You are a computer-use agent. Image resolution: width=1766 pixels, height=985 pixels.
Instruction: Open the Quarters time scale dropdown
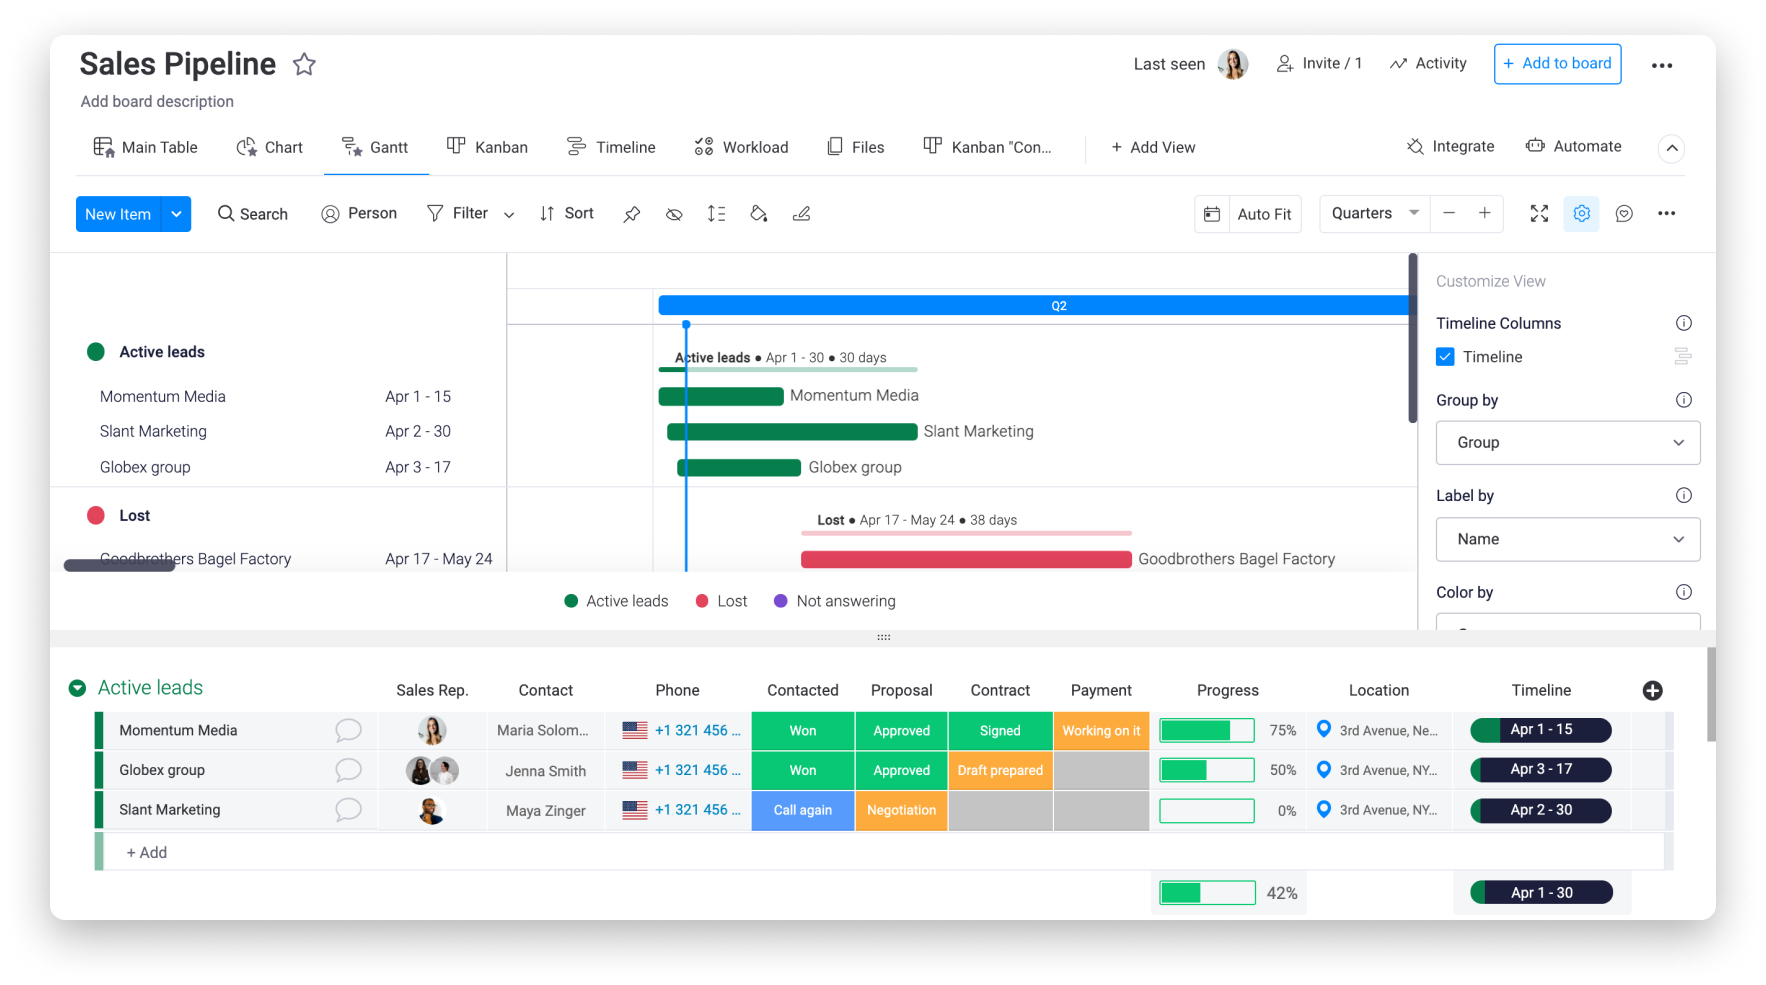coord(1375,213)
